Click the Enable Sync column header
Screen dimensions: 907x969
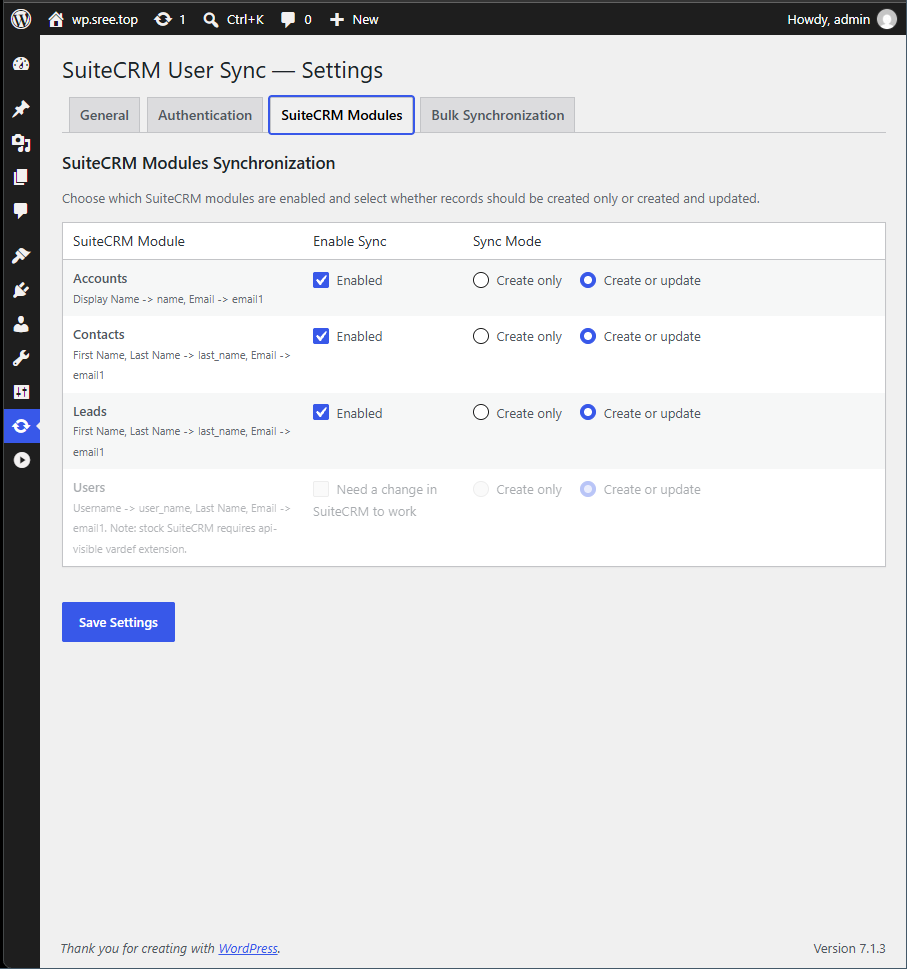[x=350, y=241]
